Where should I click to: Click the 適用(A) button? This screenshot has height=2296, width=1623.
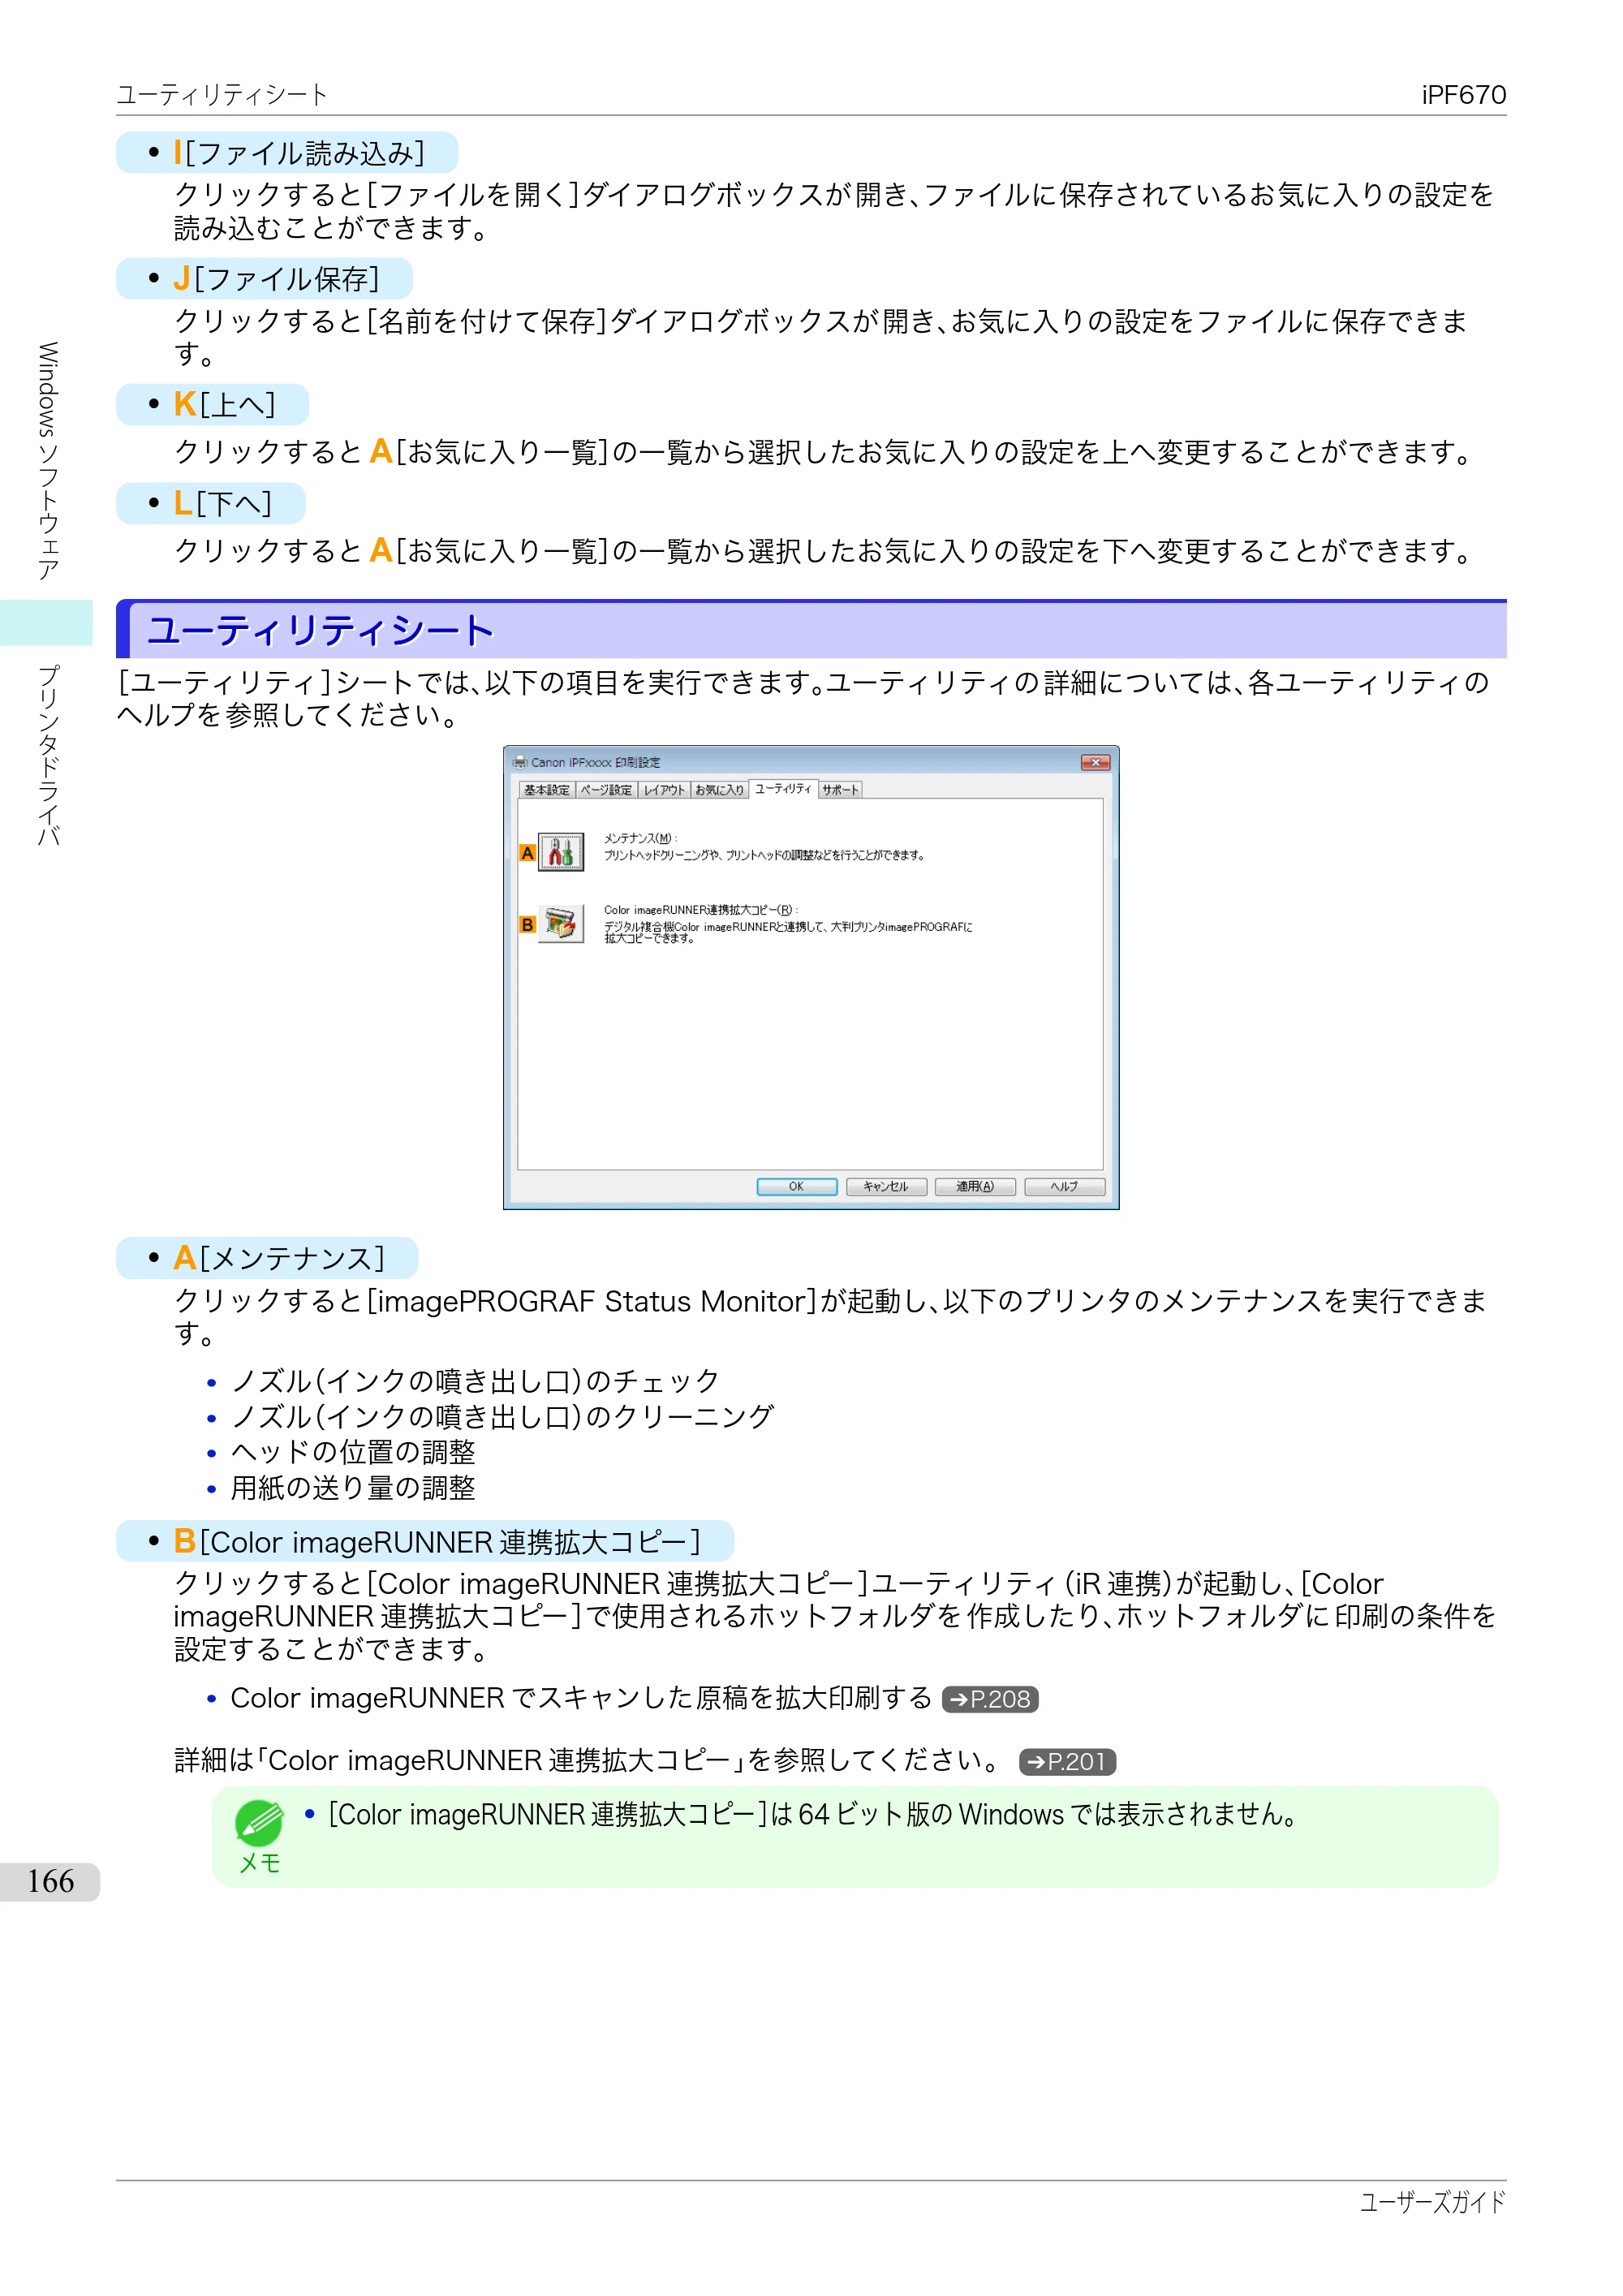(x=975, y=1186)
